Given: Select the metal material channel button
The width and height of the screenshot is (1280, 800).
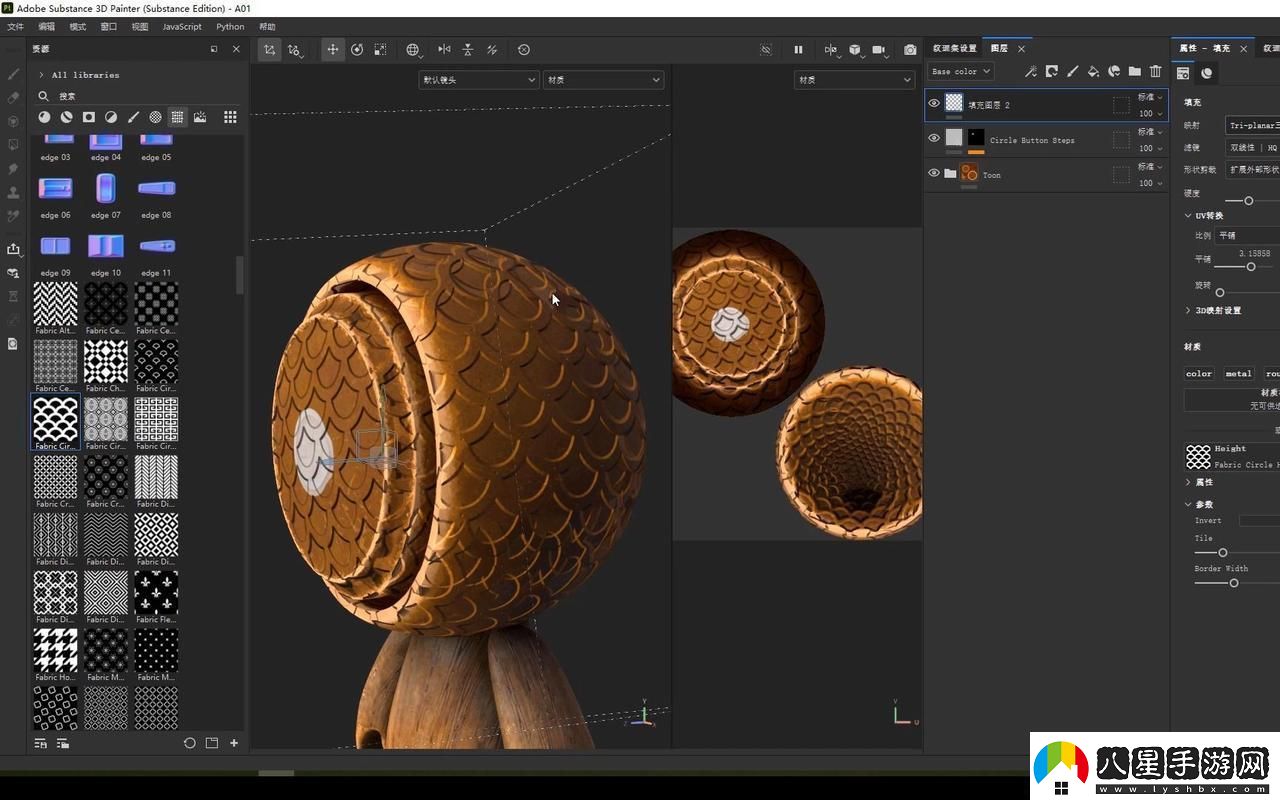Looking at the screenshot, I should tap(1238, 373).
